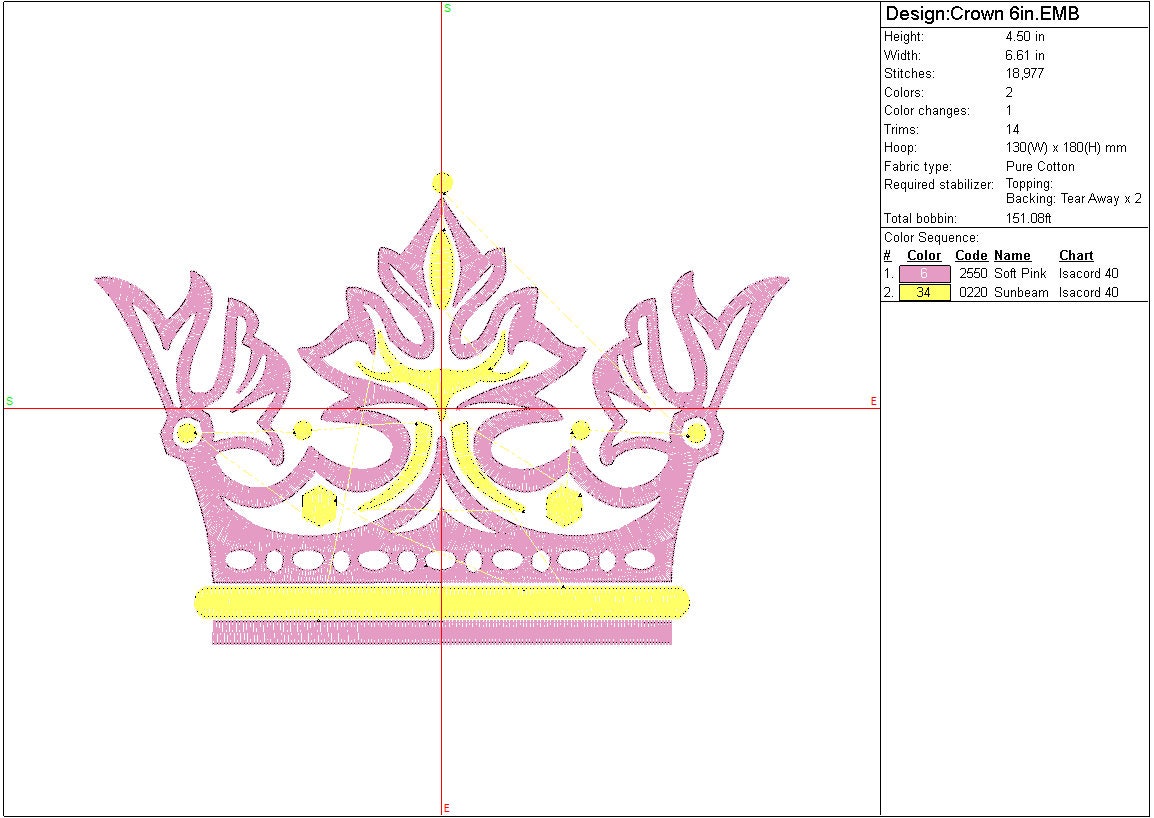Click the Soft Pink color swatch numbered 6
This screenshot has height=818, width=1154.
point(924,274)
